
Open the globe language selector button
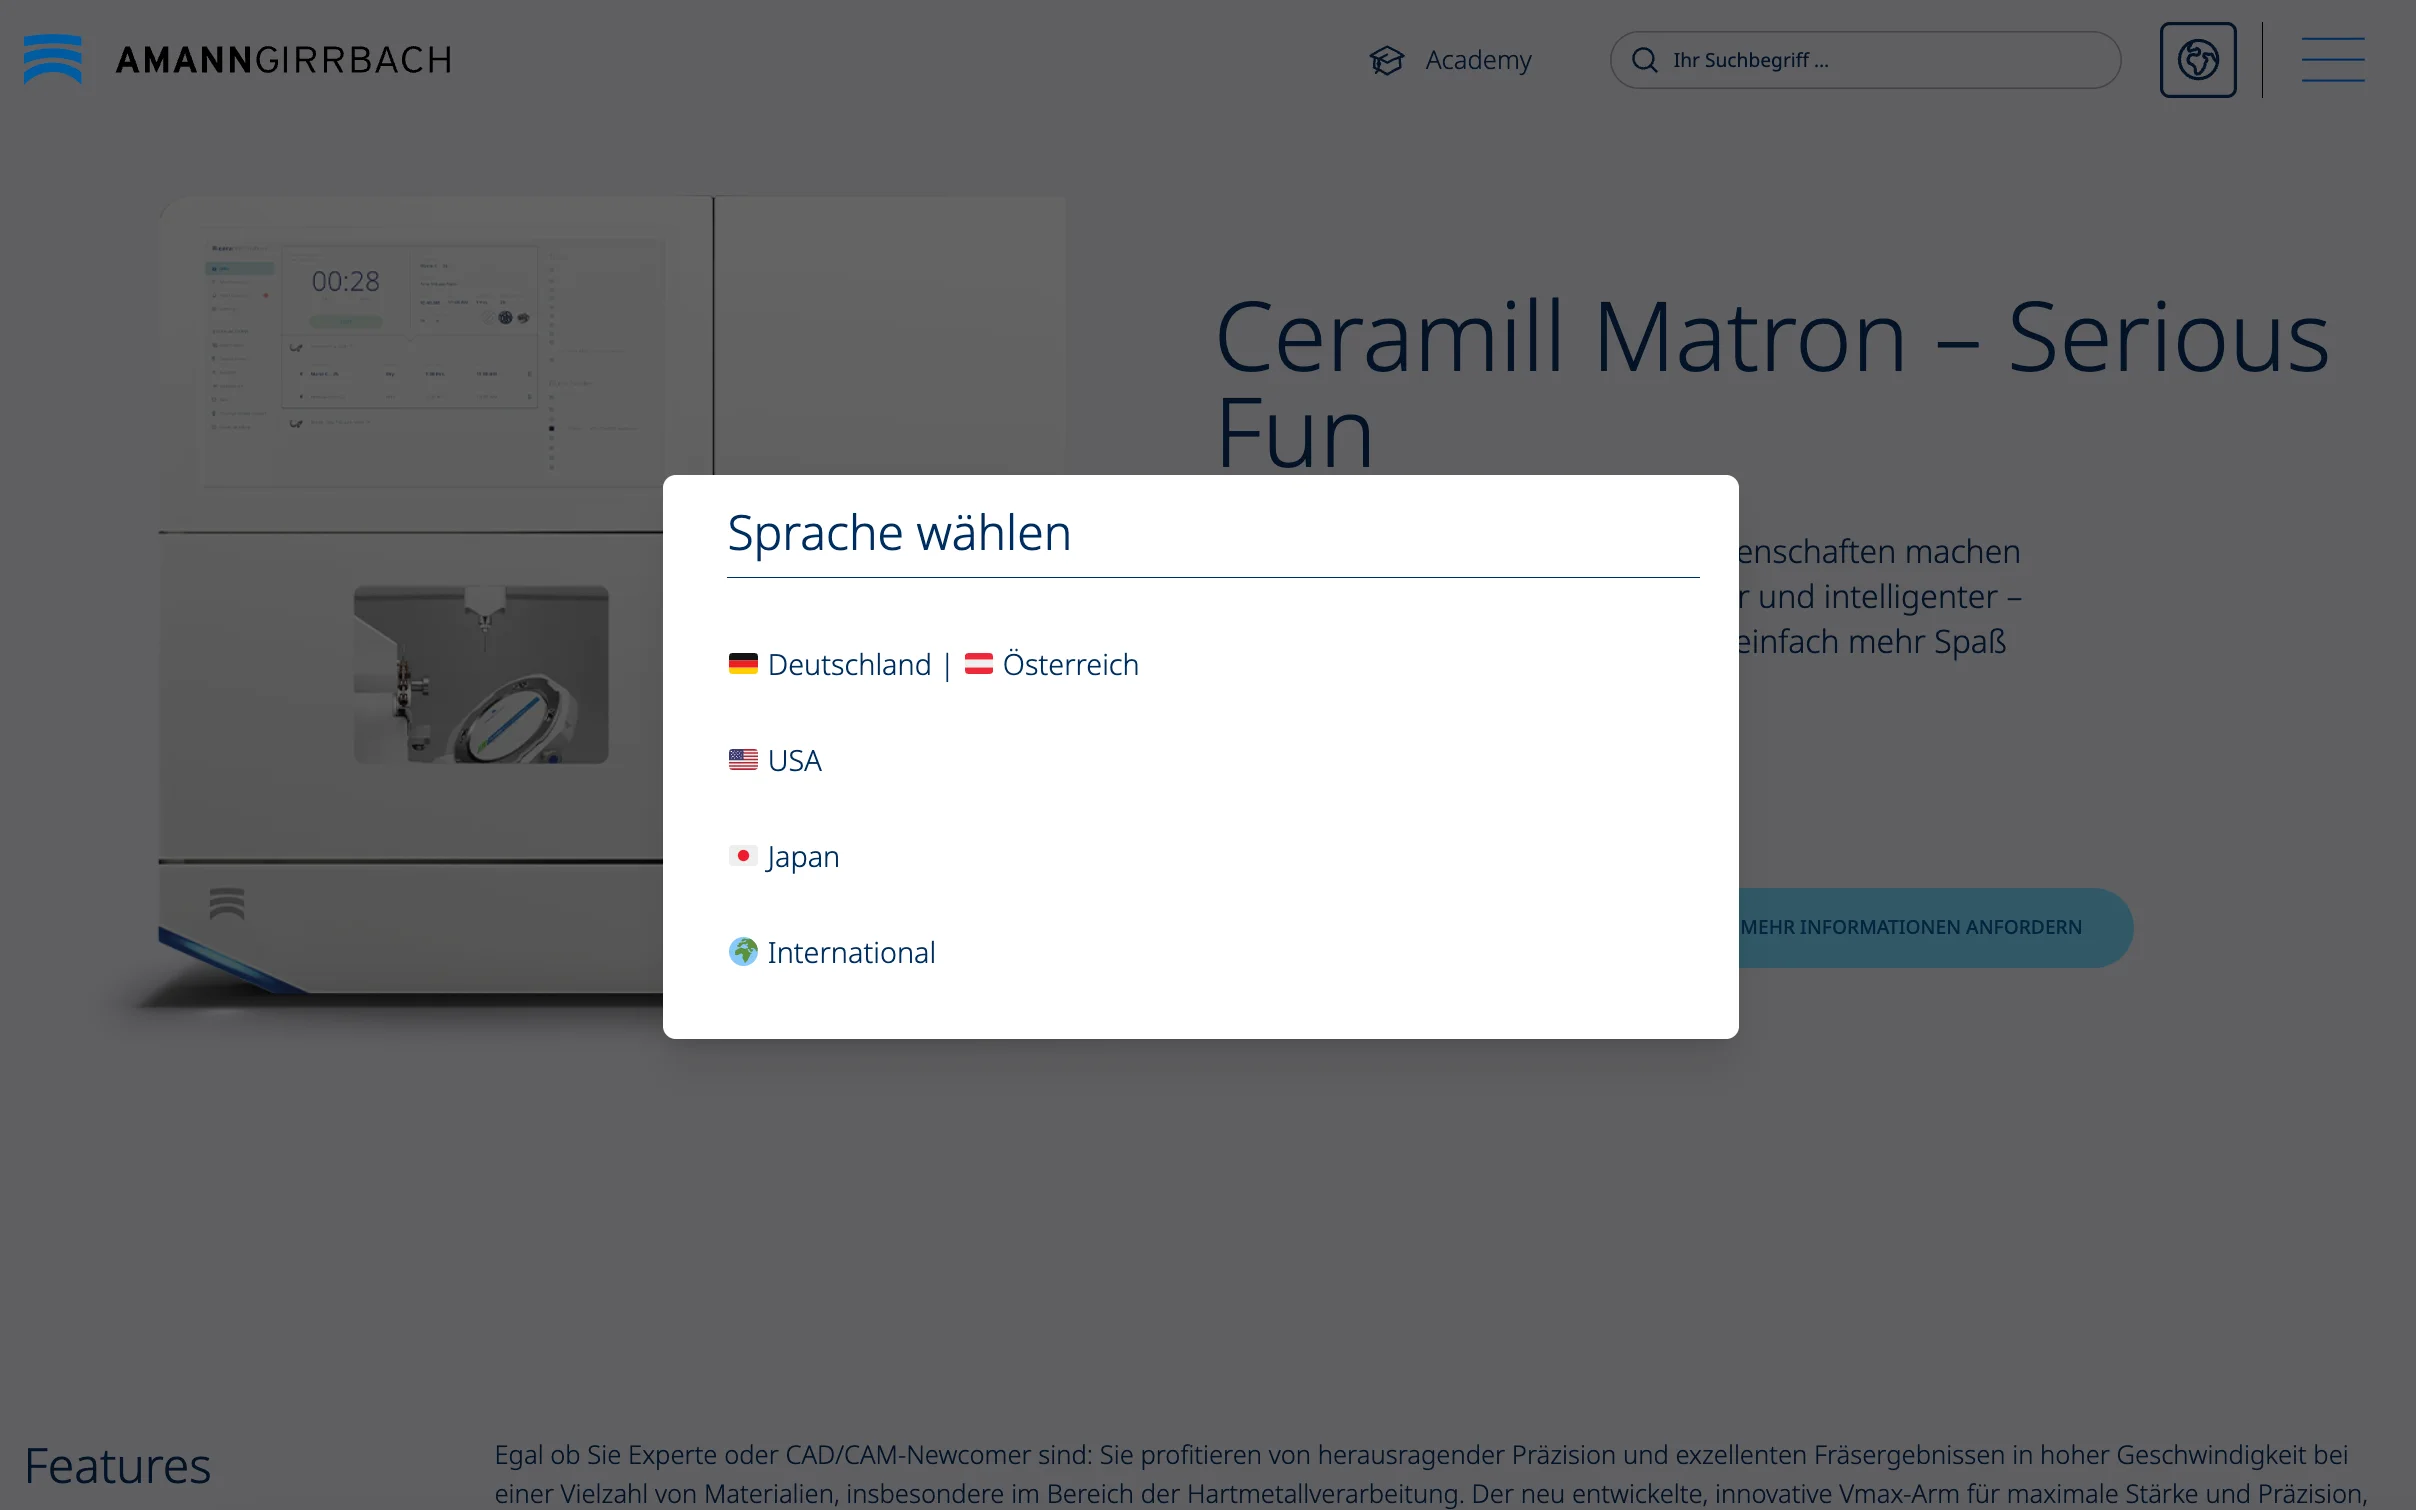[2198, 60]
